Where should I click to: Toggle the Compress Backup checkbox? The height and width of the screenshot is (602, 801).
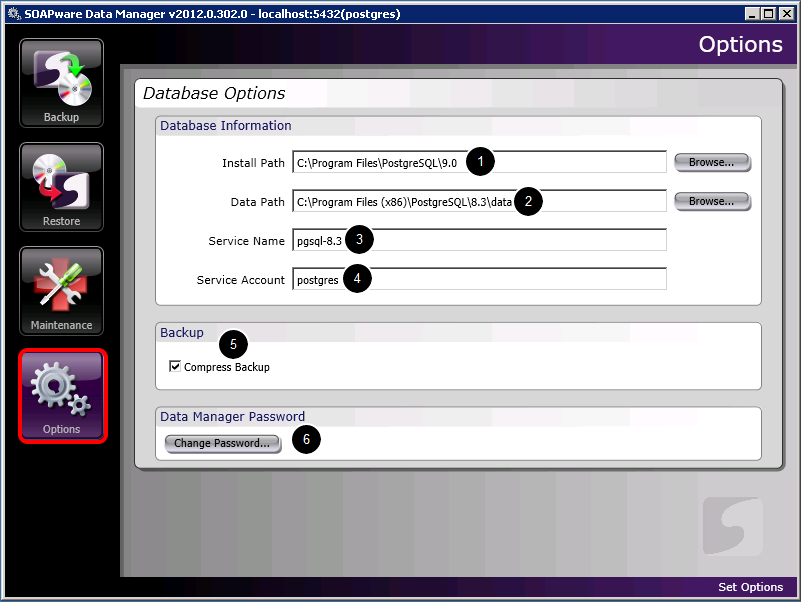pyautogui.click(x=175, y=366)
